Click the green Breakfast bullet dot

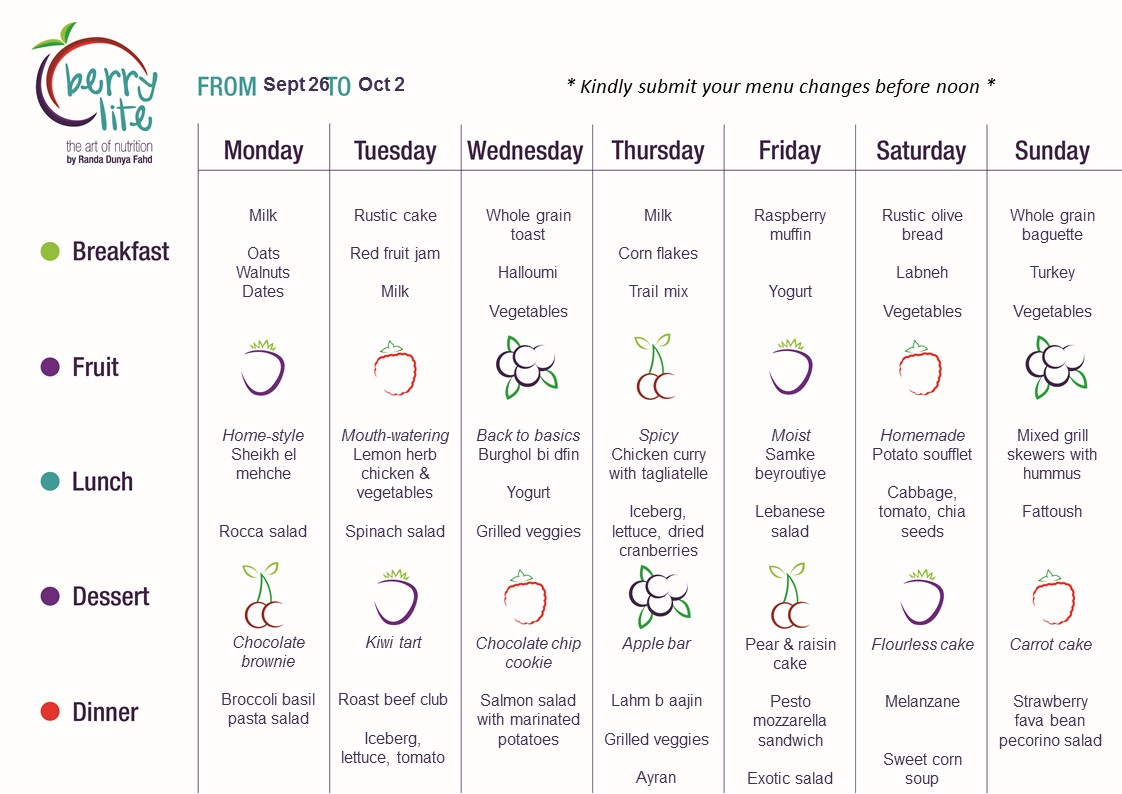[50, 252]
